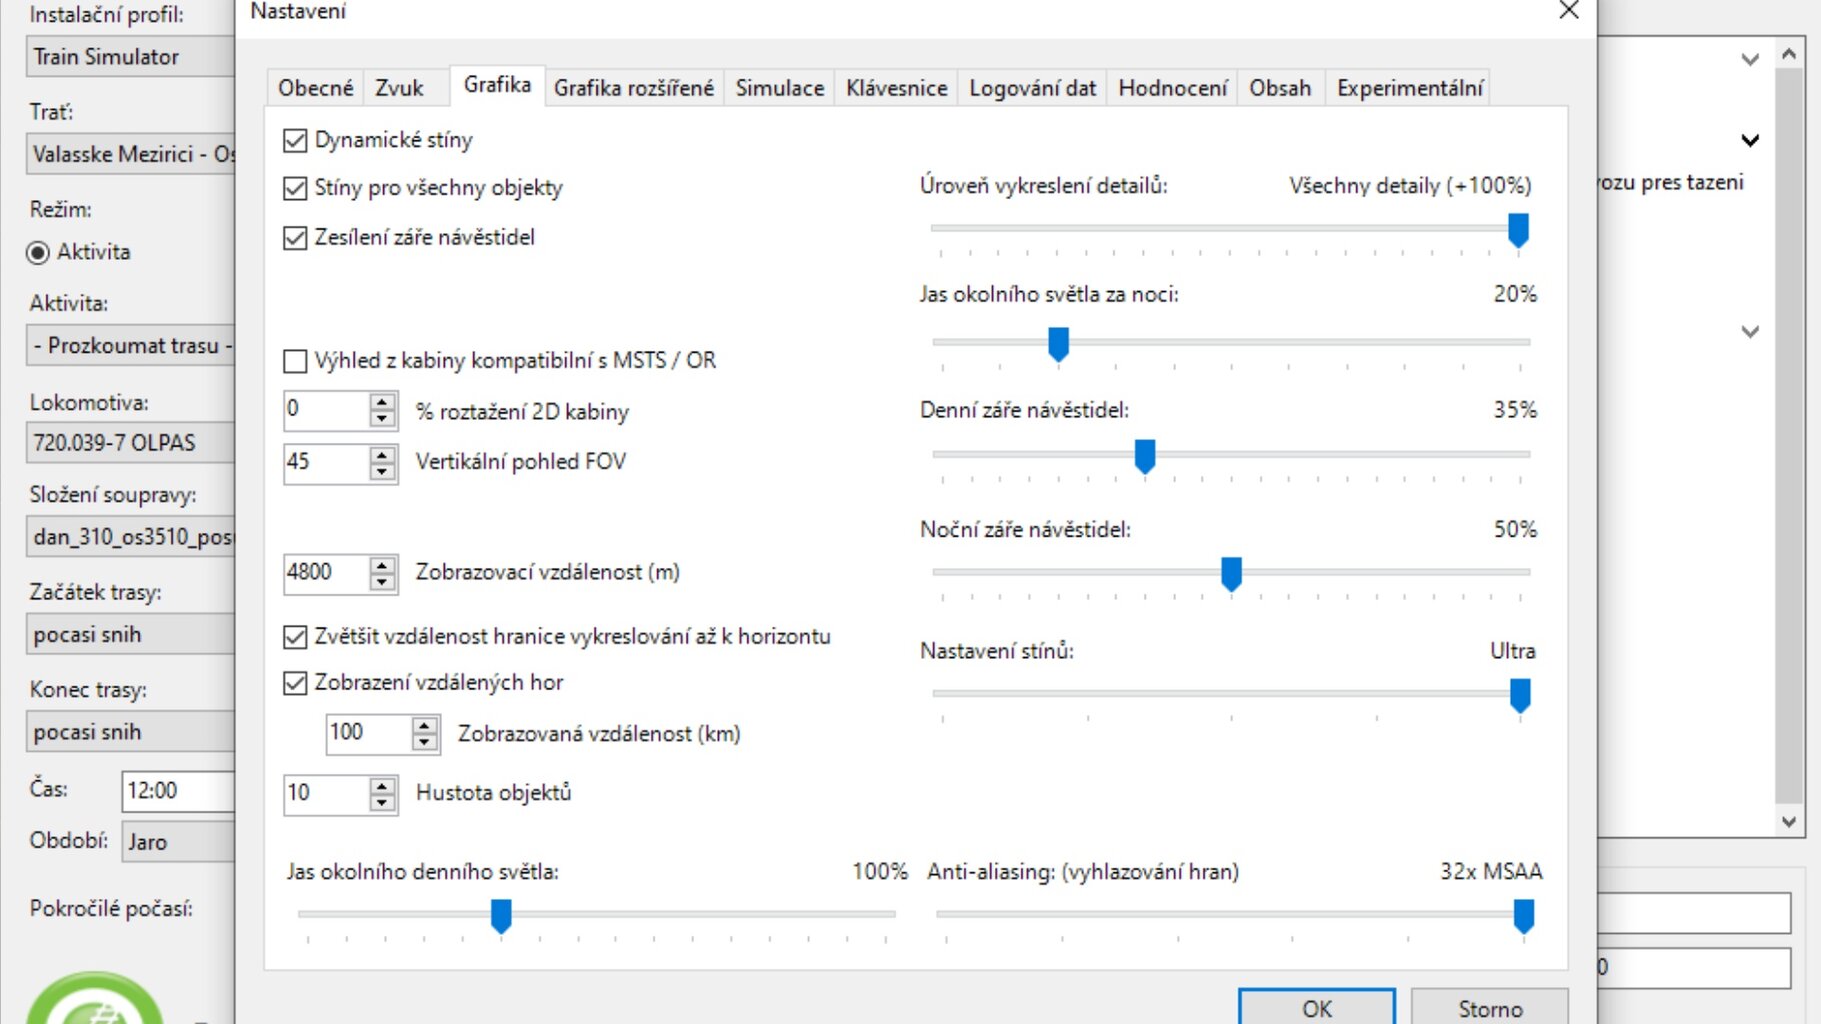
Task: Open the Období Jaro dropdown
Action: [178, 842]
